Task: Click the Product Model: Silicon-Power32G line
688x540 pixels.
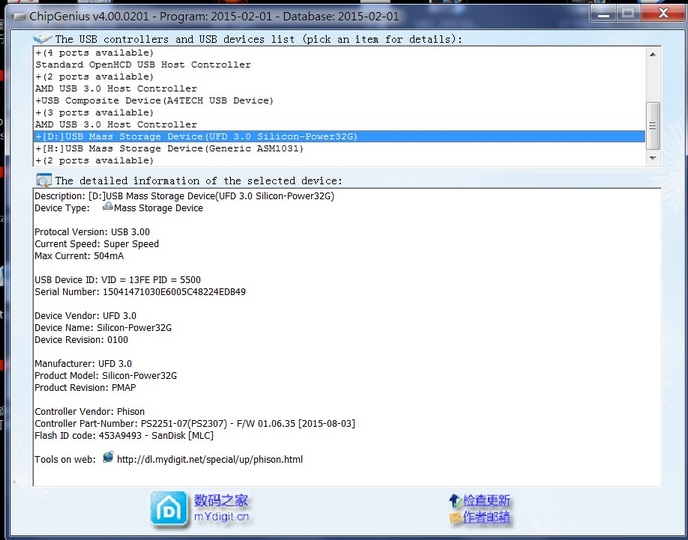Action: point(106,375)
